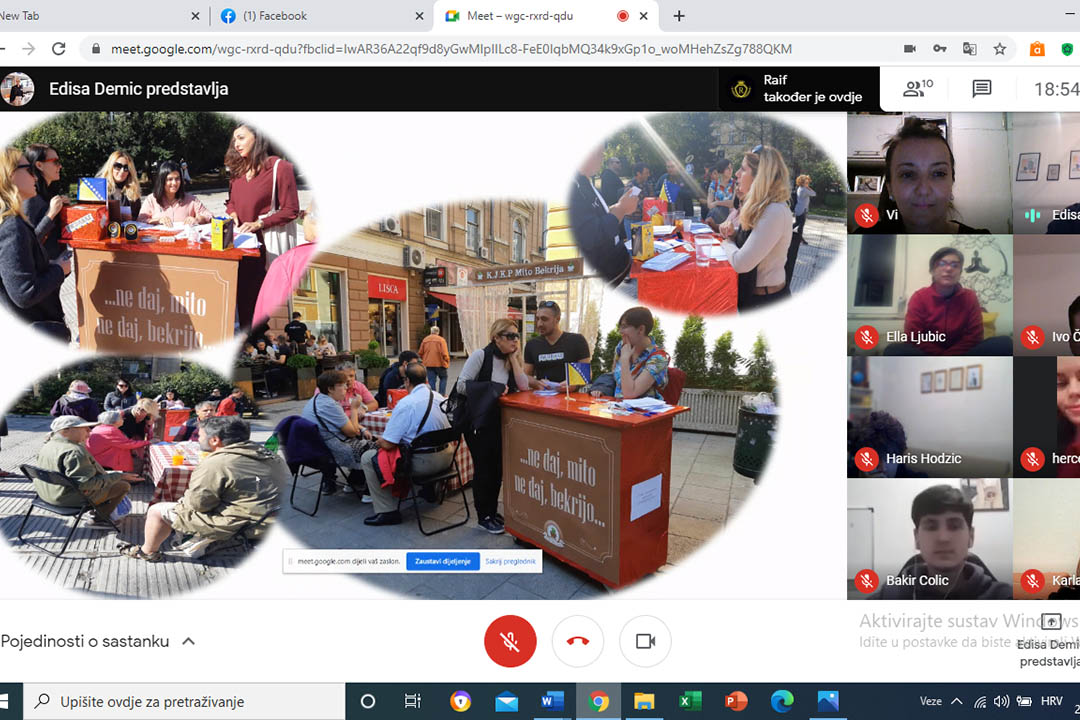Open Cortana circle on the taskbar
This screenshot has width=1080, height=720.
coord(368,701)
